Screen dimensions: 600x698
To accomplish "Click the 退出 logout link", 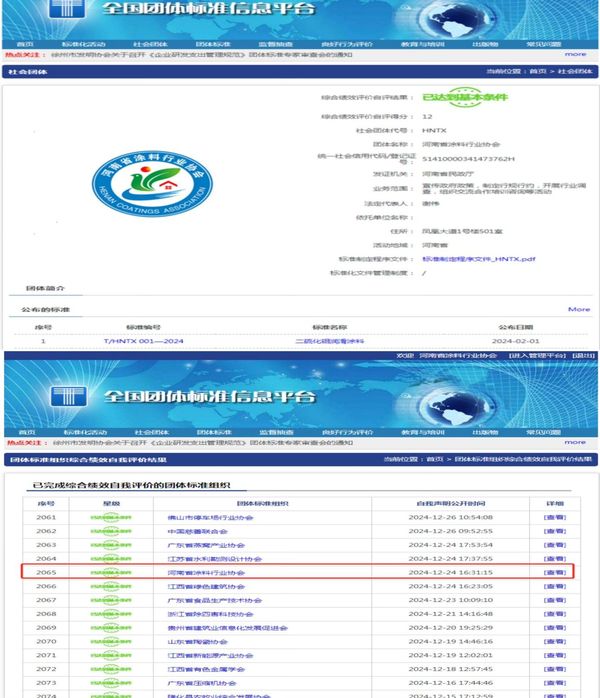I will (x=584, y=355).
